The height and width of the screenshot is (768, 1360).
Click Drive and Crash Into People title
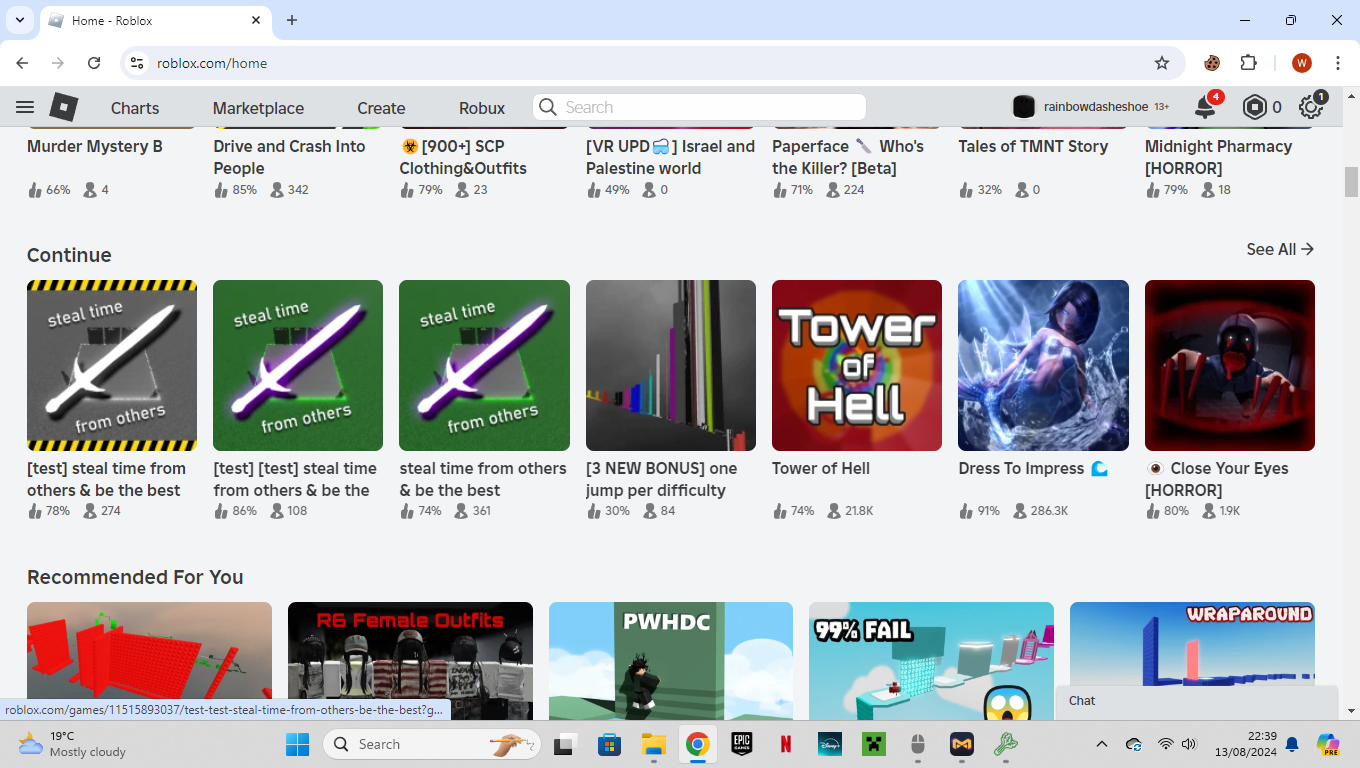click(289, 157)
